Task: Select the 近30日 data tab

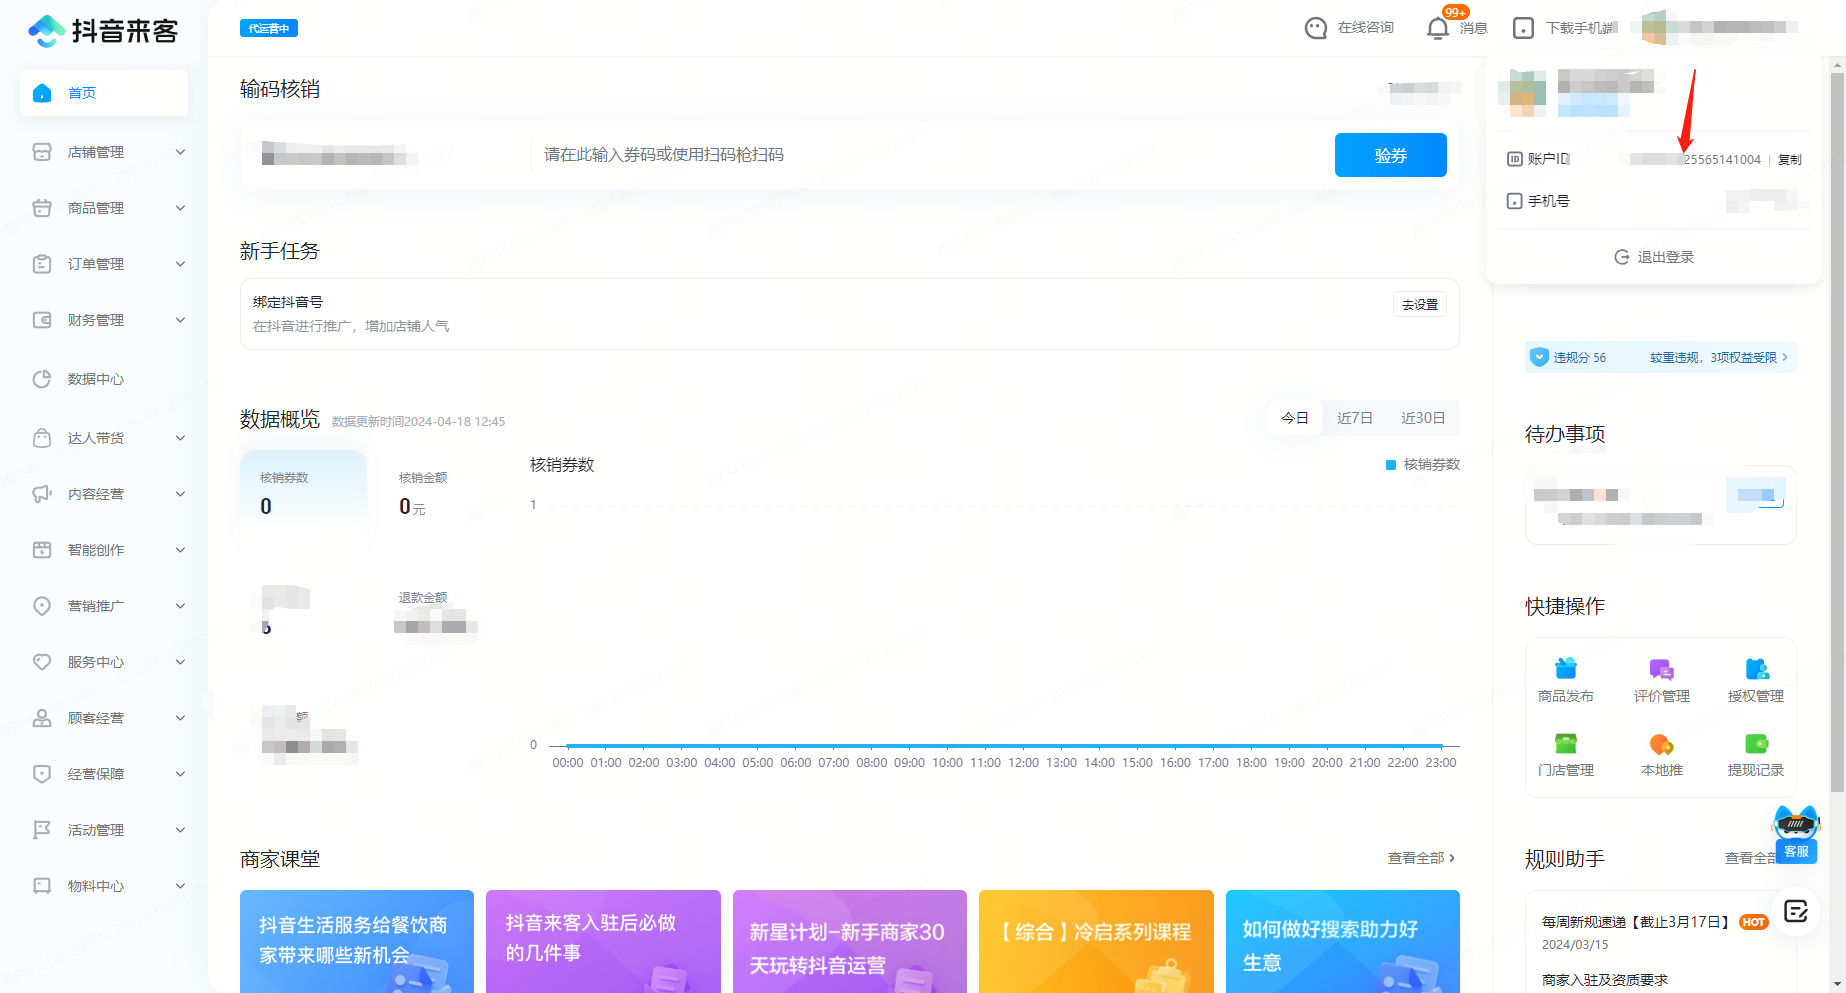Action: tap(1423, 418)
